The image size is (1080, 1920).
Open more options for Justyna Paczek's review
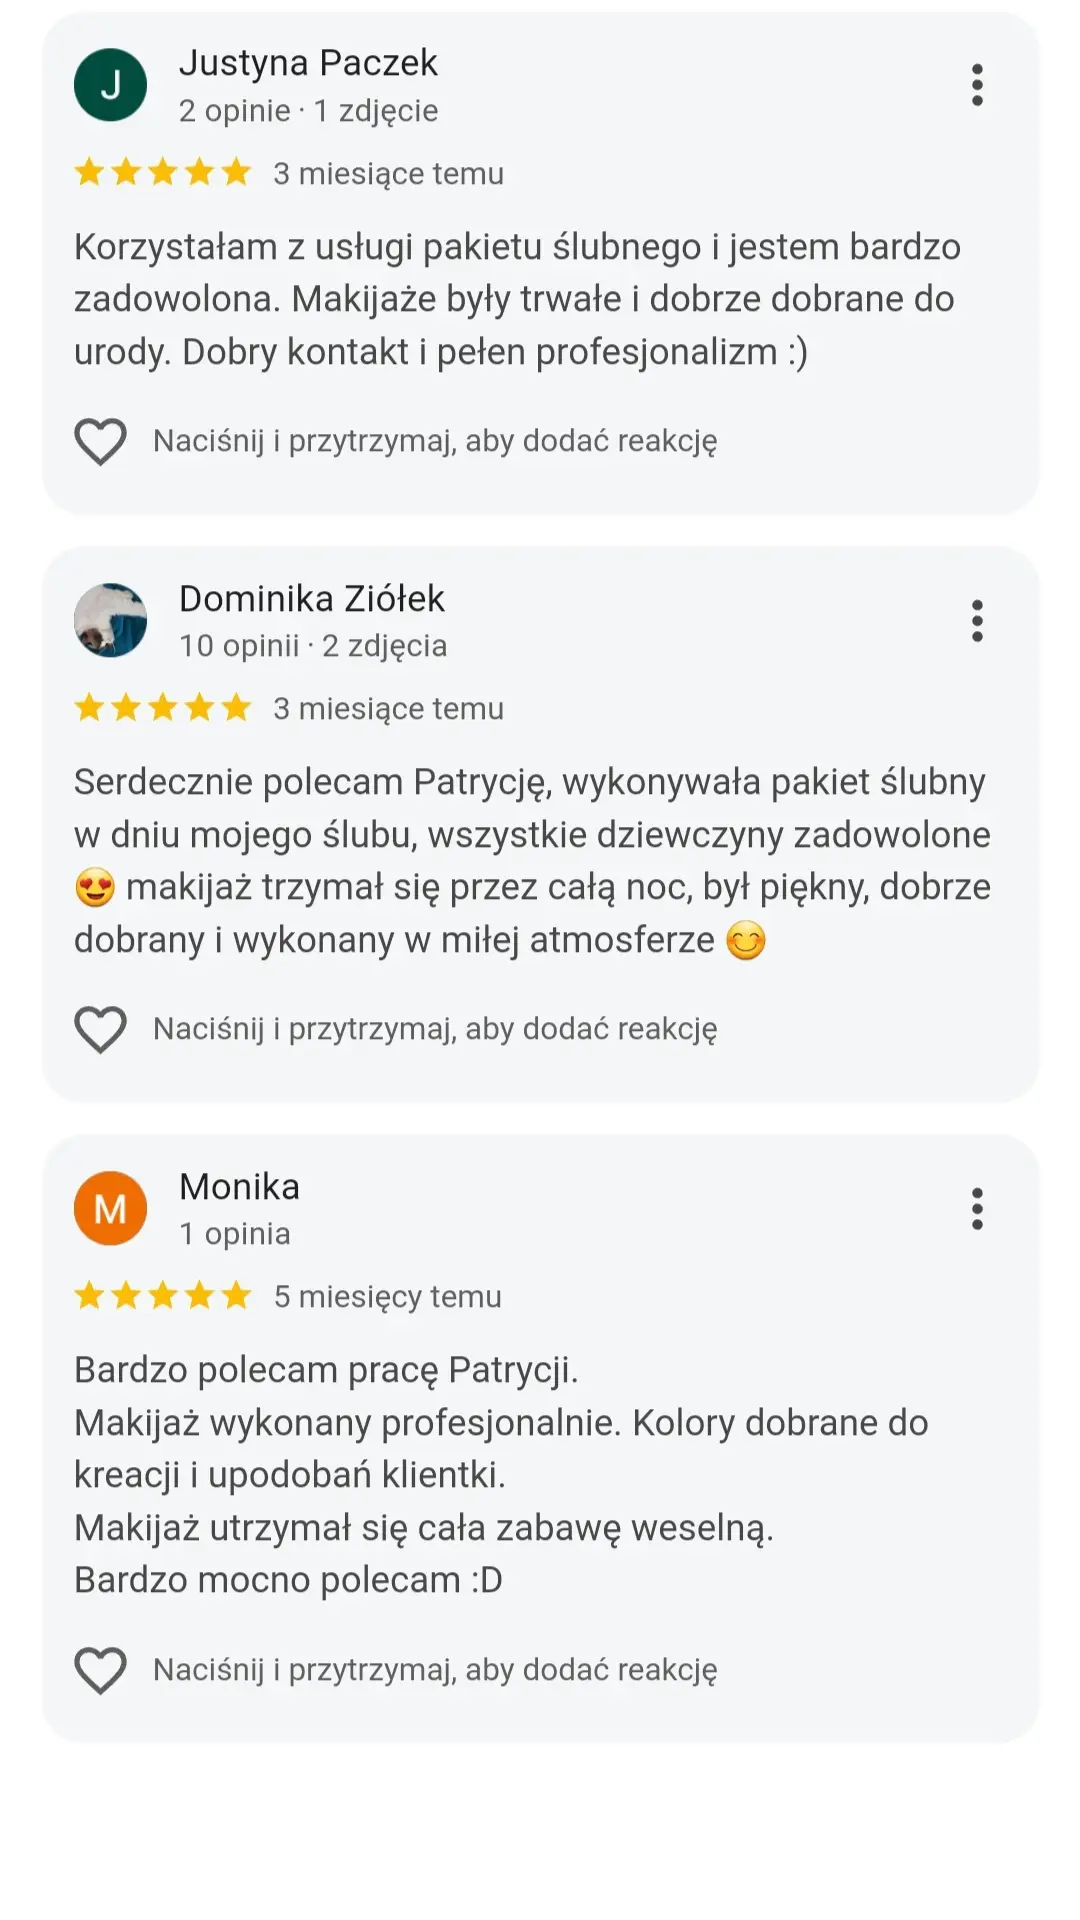point(977,85)
